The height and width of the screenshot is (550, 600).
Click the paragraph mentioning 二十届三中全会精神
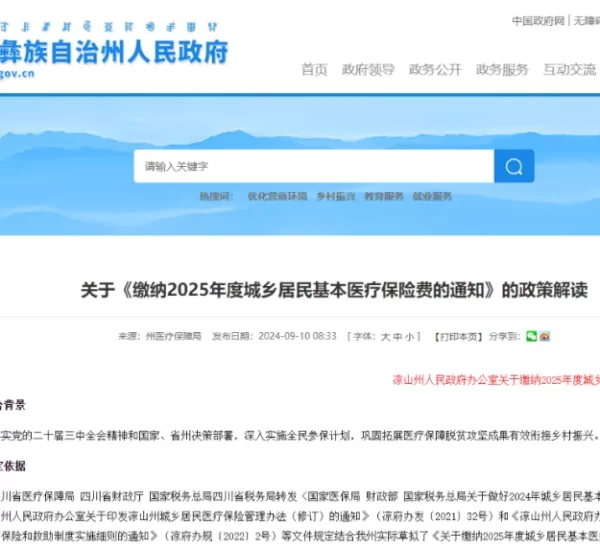(x=300, y=436)
